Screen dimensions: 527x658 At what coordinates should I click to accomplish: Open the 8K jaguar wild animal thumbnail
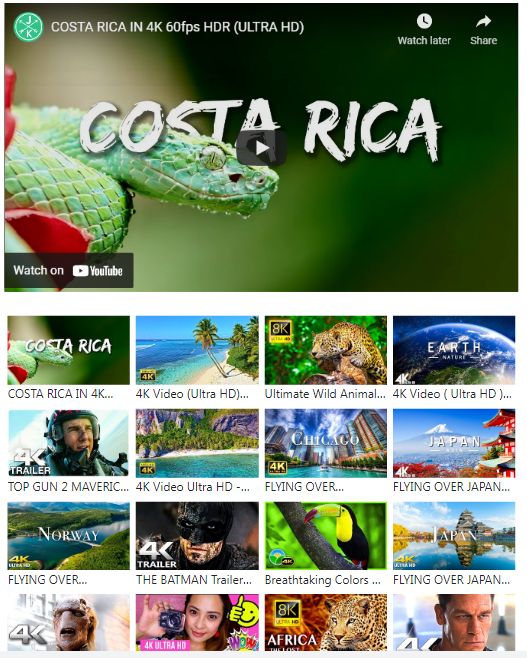coord(326,350)
